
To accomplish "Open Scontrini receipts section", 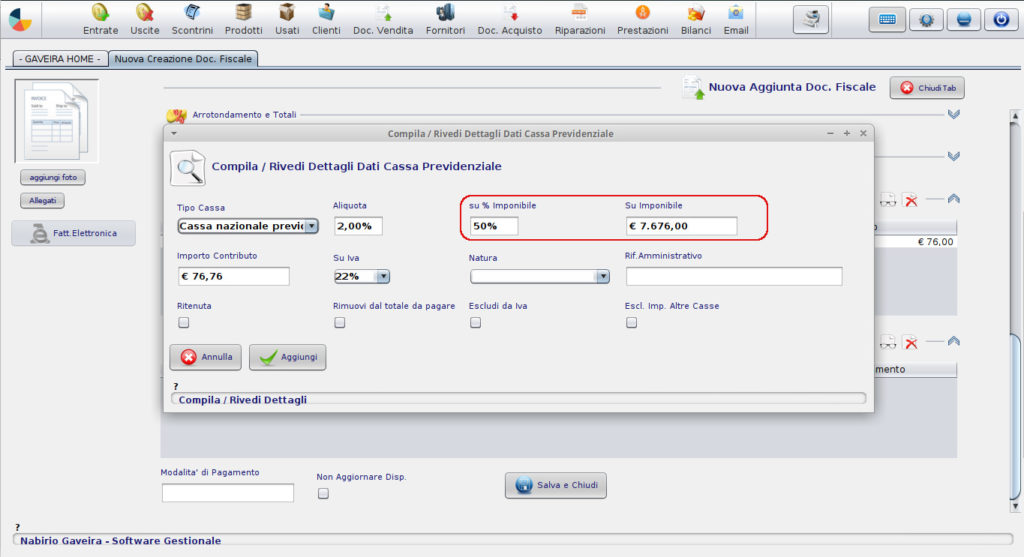I will coord(192,20).
